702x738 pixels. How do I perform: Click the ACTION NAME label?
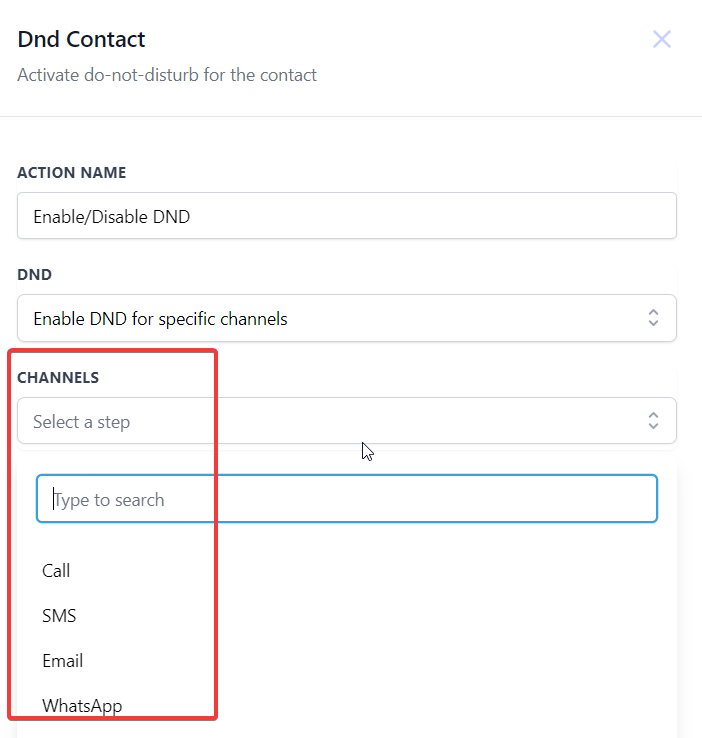72,173
